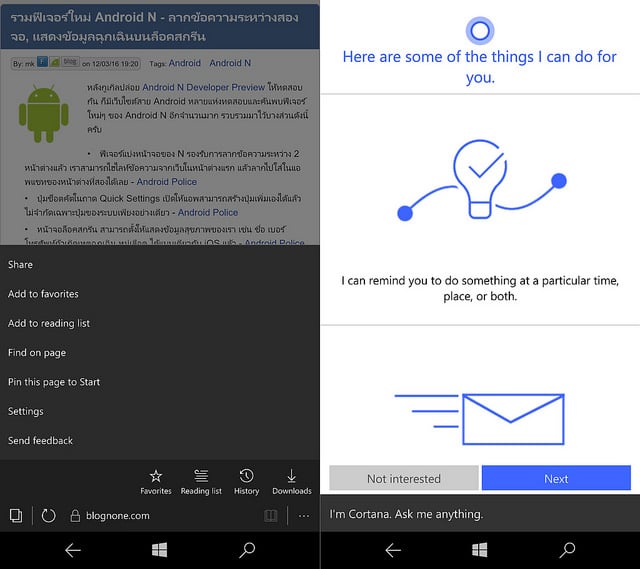Click the author name mk
Image resolution: width=640 pixels, height=569 pixels.
pos(29,64)
